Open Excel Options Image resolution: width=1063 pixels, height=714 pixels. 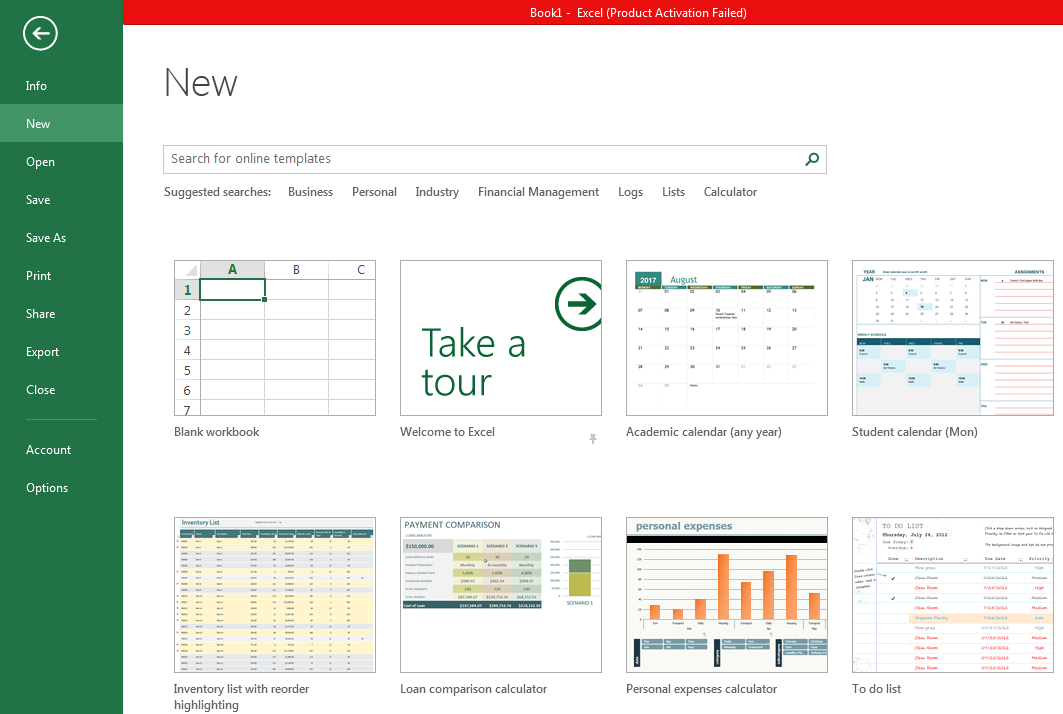coord(61,488)
